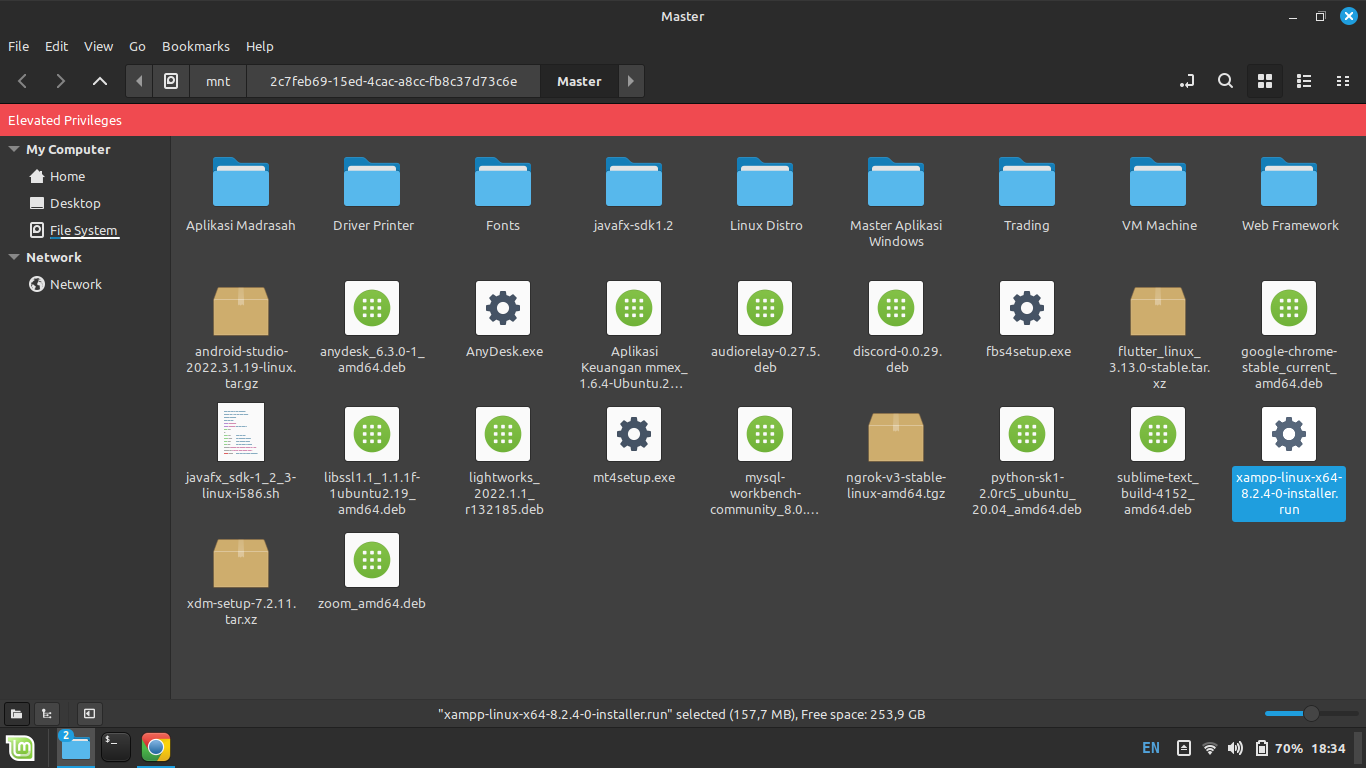Select audiorelay-0.27.5.deb package
The height and width of the screenshot is (768, 1366).
tap(765, 328)
